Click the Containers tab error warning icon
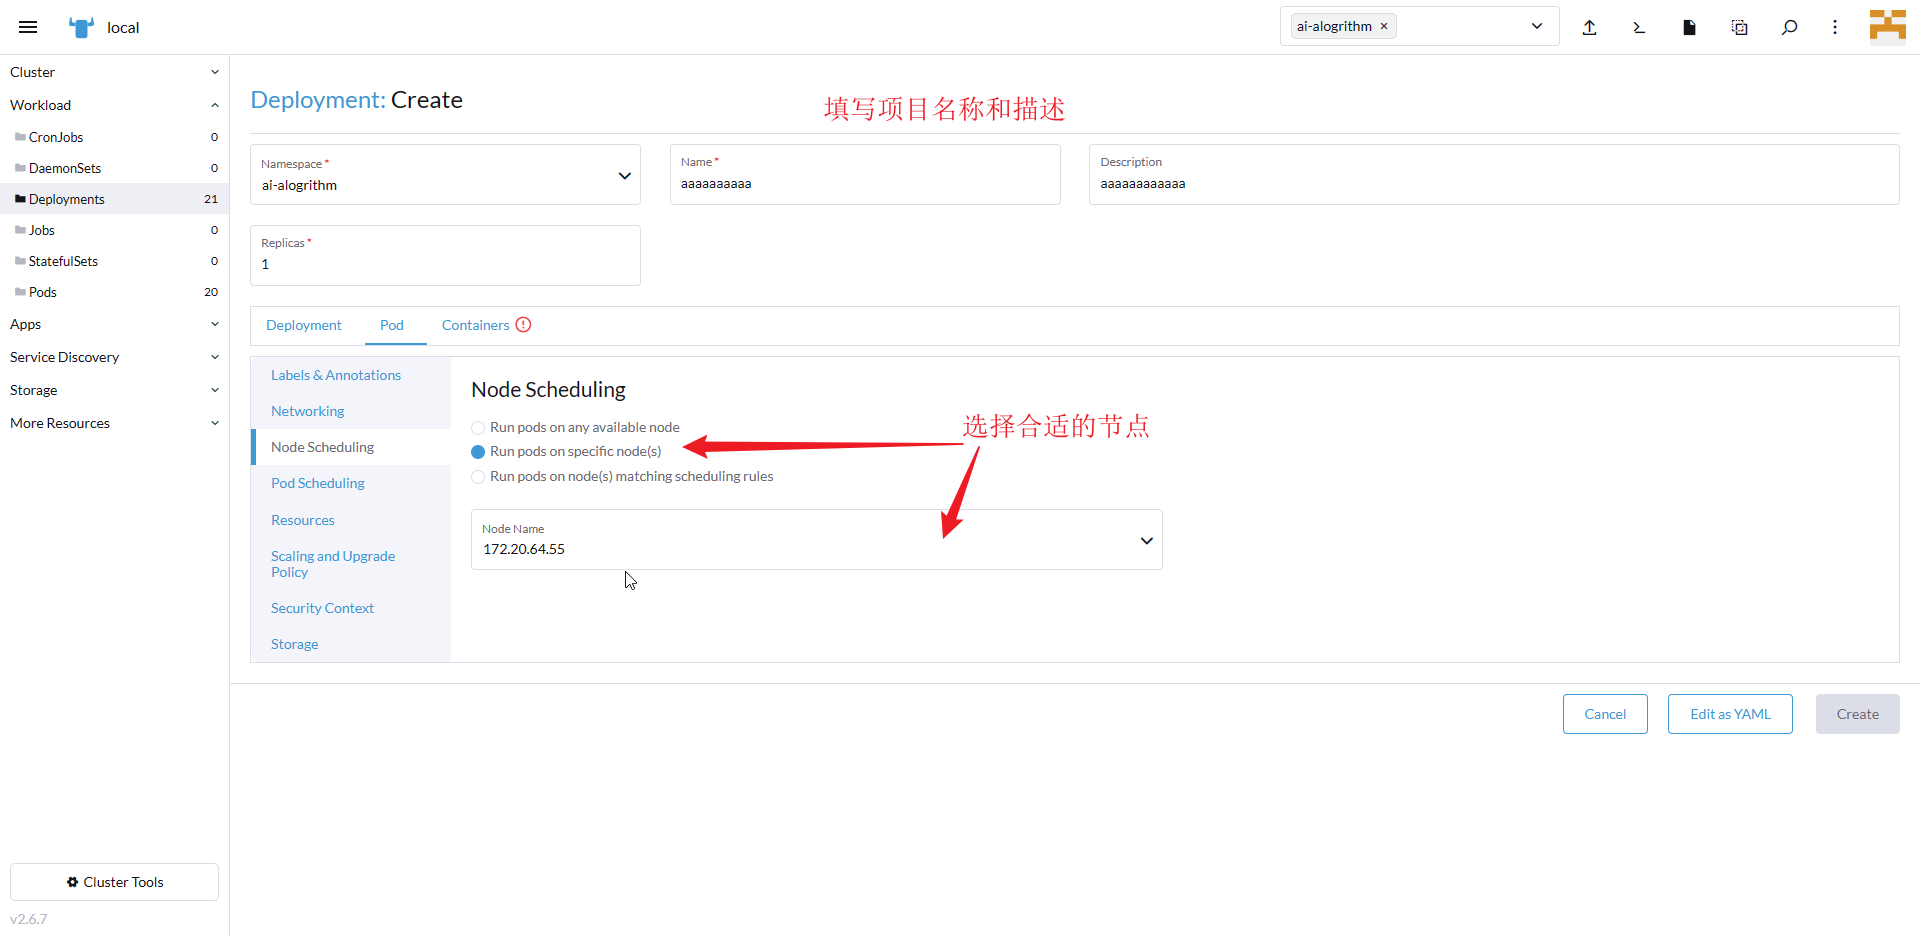1920x937 pixels. (523, 325)
